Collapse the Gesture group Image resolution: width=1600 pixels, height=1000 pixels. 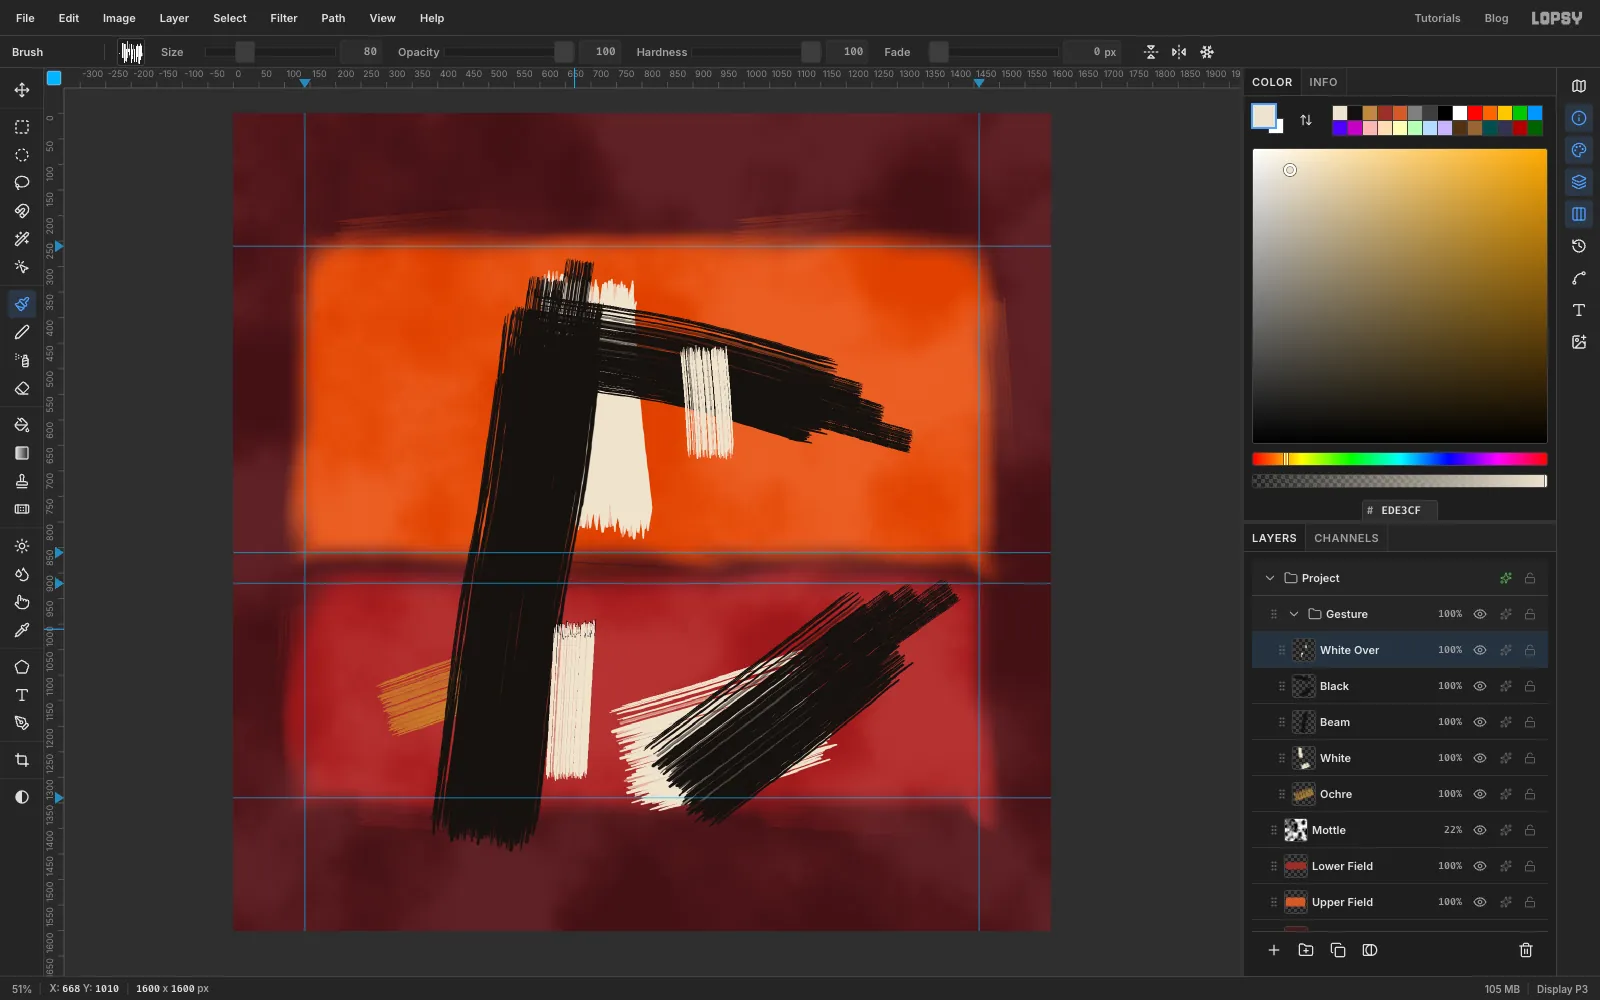coord(1294,614)
